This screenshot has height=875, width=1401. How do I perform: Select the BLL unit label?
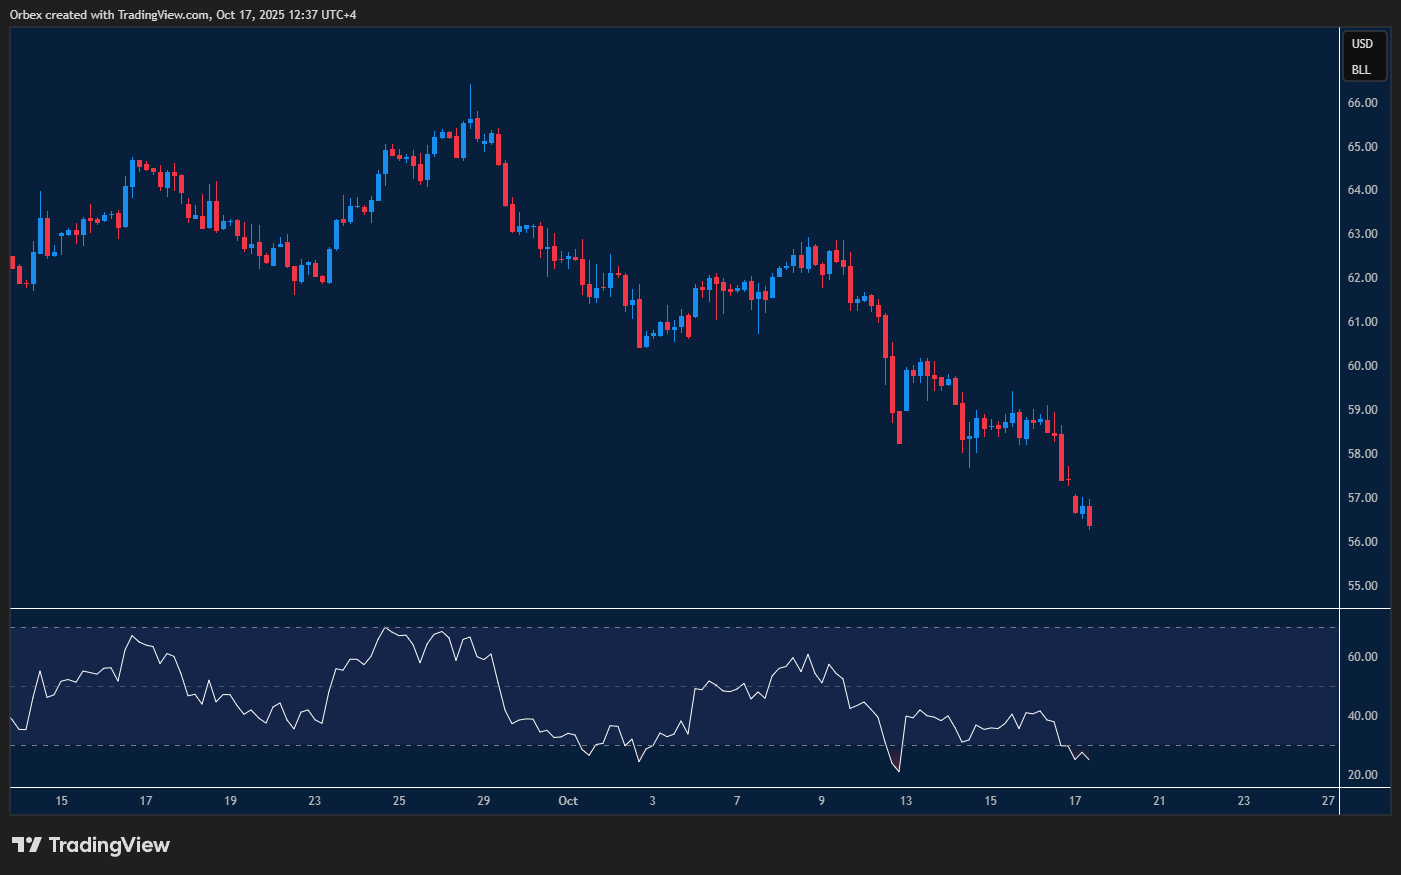pos(1361,70)
